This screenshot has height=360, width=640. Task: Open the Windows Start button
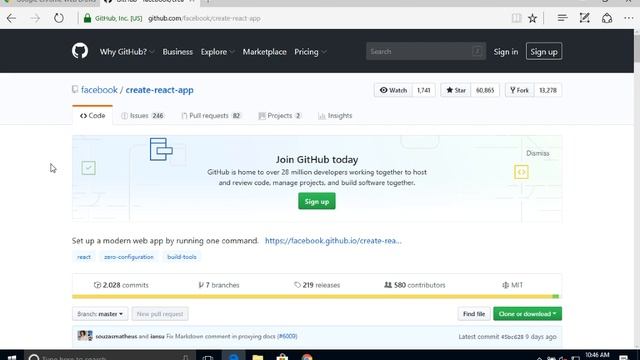click(12, 358)
